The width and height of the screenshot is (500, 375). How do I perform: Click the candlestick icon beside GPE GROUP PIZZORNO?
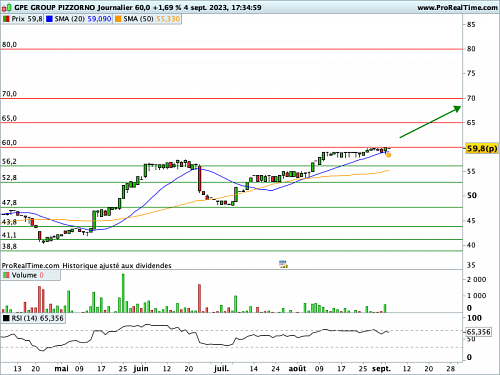7,7
